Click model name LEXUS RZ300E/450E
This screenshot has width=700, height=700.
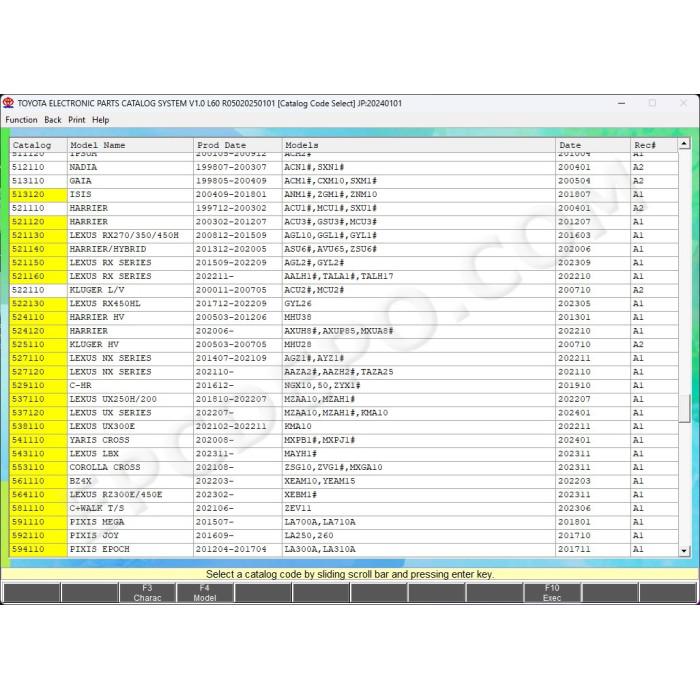[116, 495]
